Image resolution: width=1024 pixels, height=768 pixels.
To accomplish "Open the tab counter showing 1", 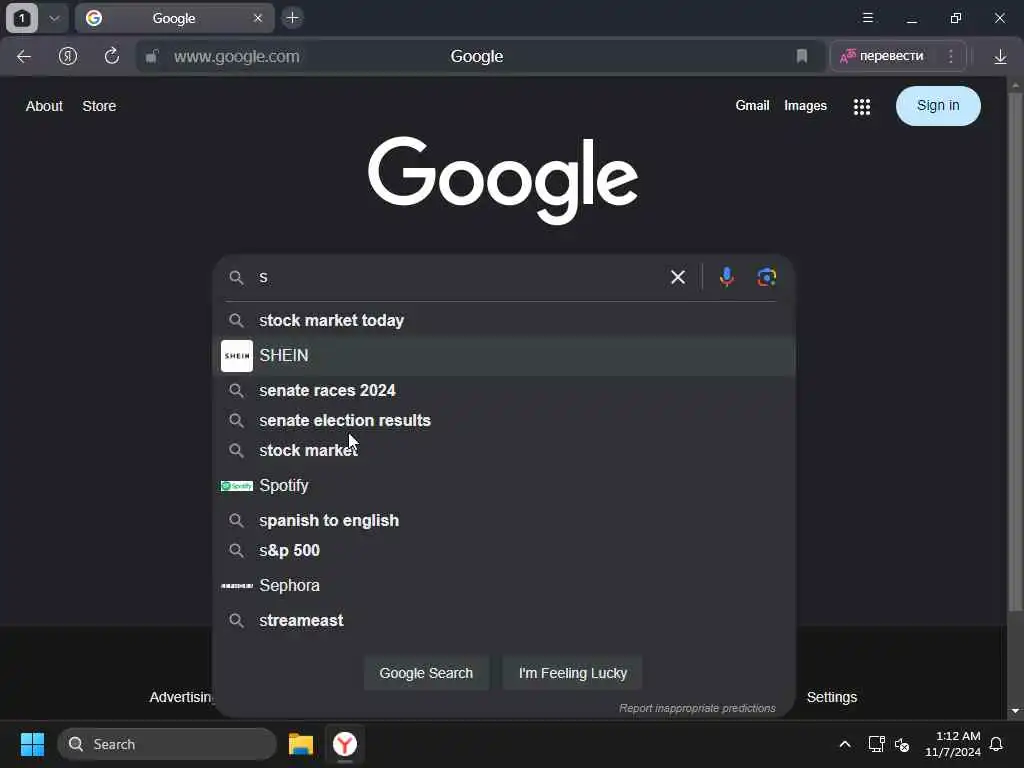I will tap(22, 18).
